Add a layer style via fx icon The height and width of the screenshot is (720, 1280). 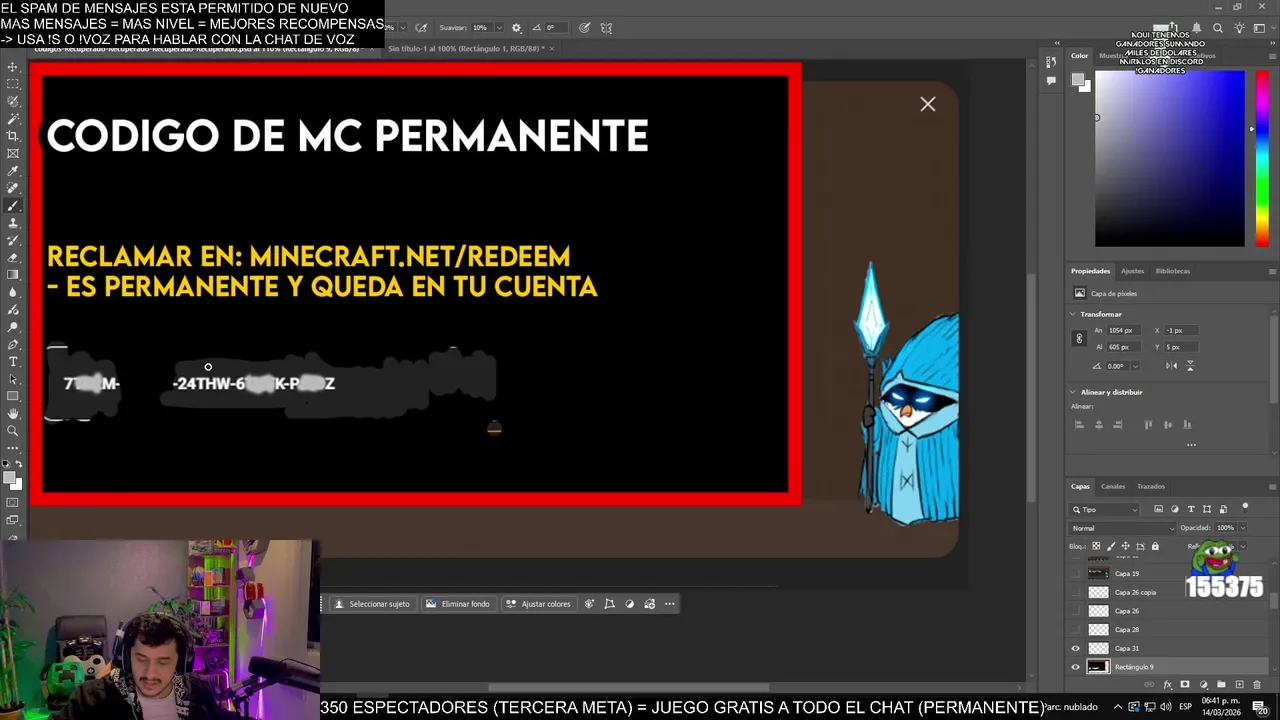(x=1168, y=685)
